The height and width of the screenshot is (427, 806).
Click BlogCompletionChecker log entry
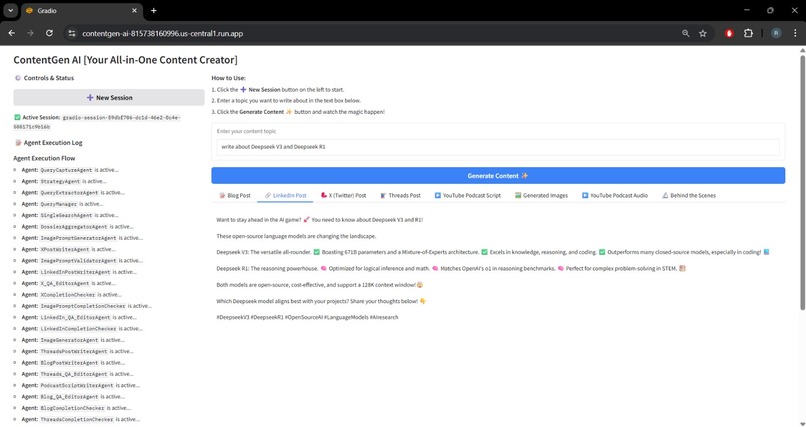(76, 408)
